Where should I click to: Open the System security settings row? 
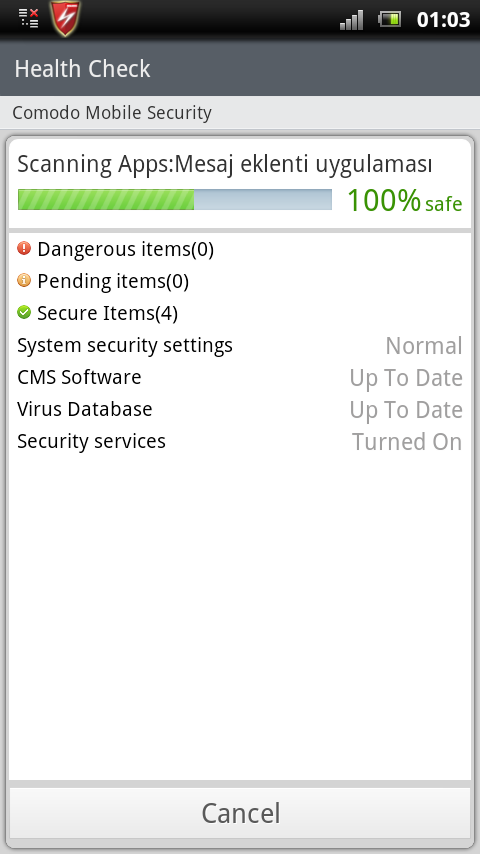pos(240,345)
